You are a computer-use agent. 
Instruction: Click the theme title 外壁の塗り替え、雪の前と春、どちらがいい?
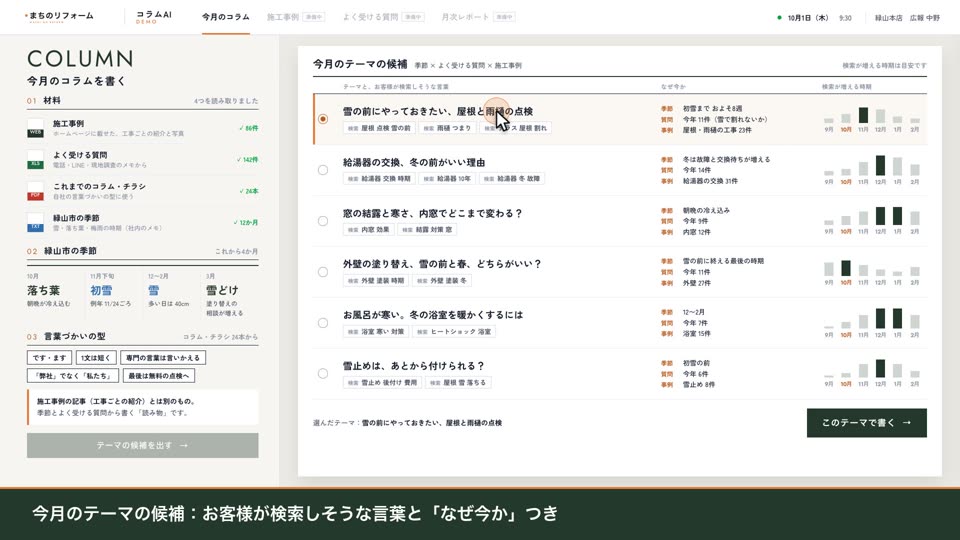point(442,264)
